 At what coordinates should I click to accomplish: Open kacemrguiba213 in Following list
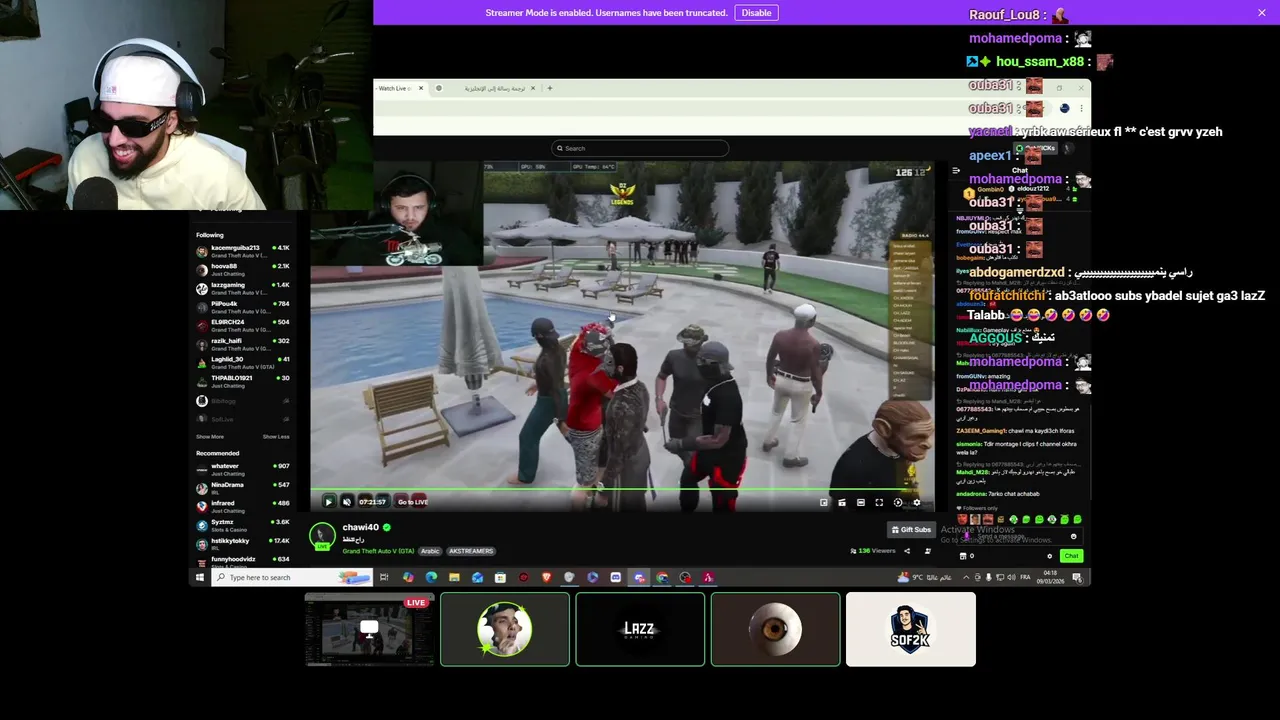coord(243,250)
